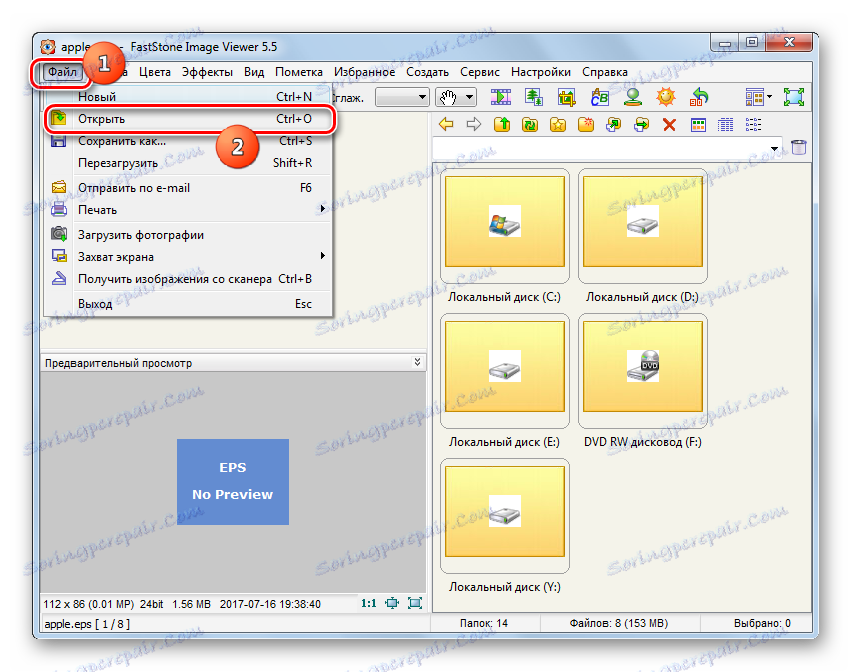Click the green stamp watermark icon
The image size is (852, 672).
coord(632,97)
